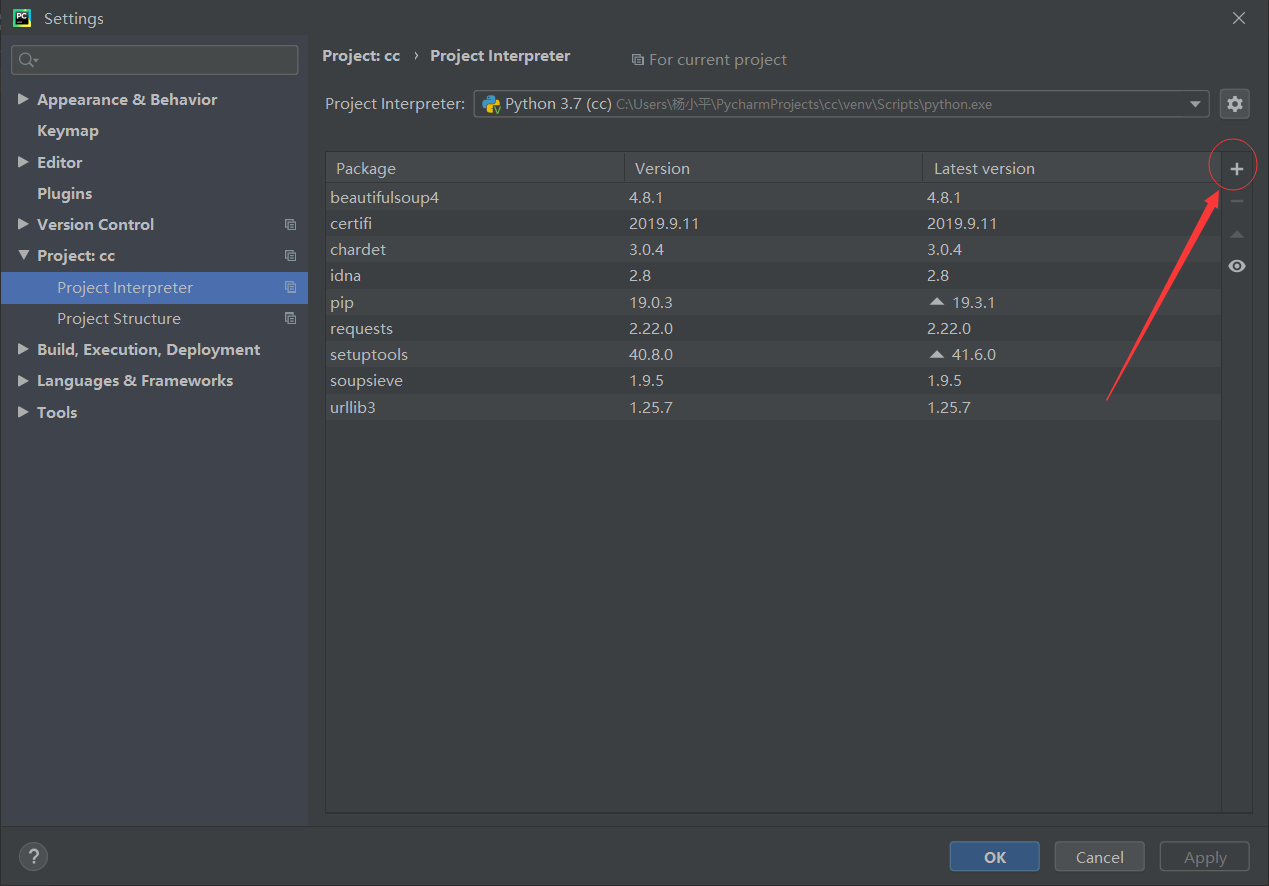
Task: Close the Settings dialog
Action: click(x=1239, y=18)
